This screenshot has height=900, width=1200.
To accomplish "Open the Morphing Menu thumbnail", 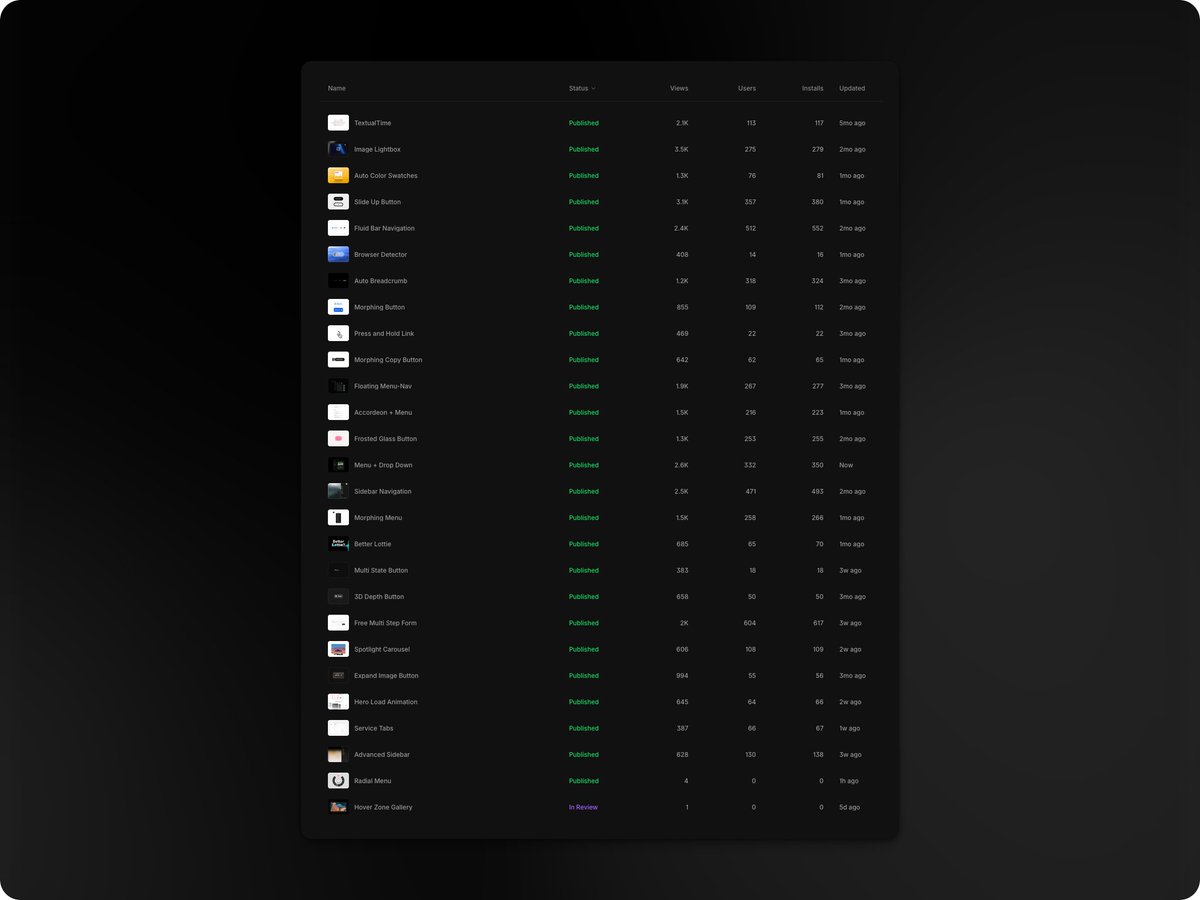I will [x=338, y=518].
